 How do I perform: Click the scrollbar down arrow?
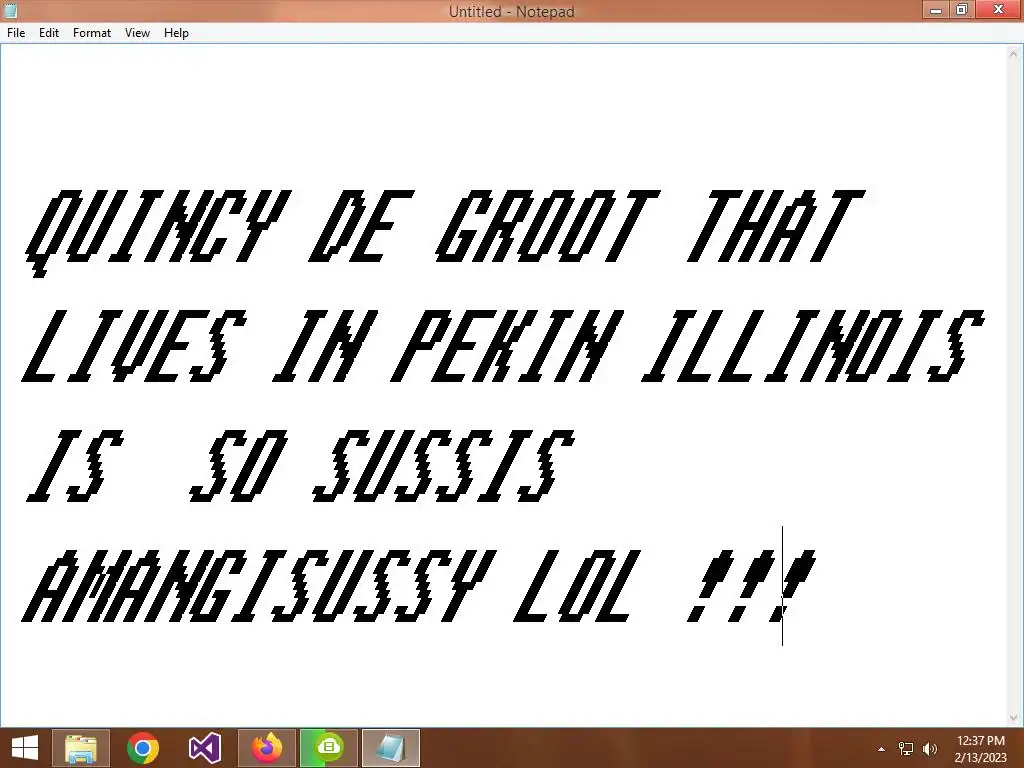1014,718
